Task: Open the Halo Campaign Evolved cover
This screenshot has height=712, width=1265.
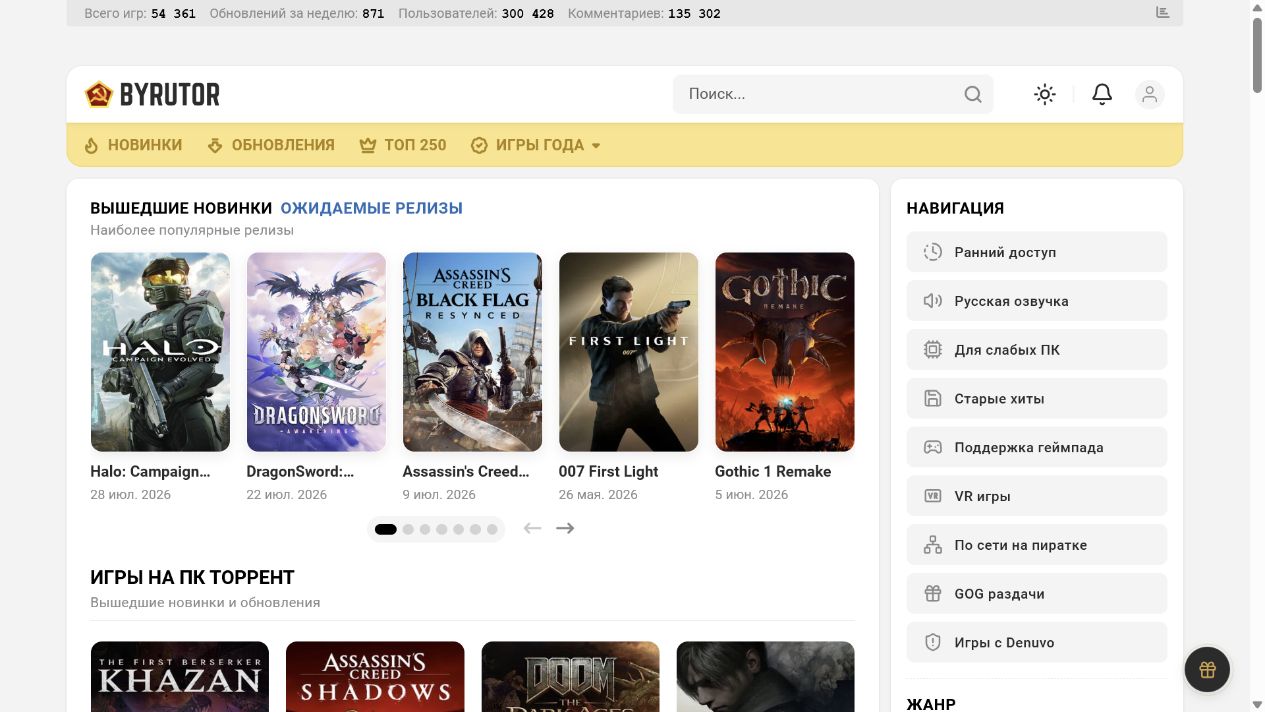Action: pos(160,352)
